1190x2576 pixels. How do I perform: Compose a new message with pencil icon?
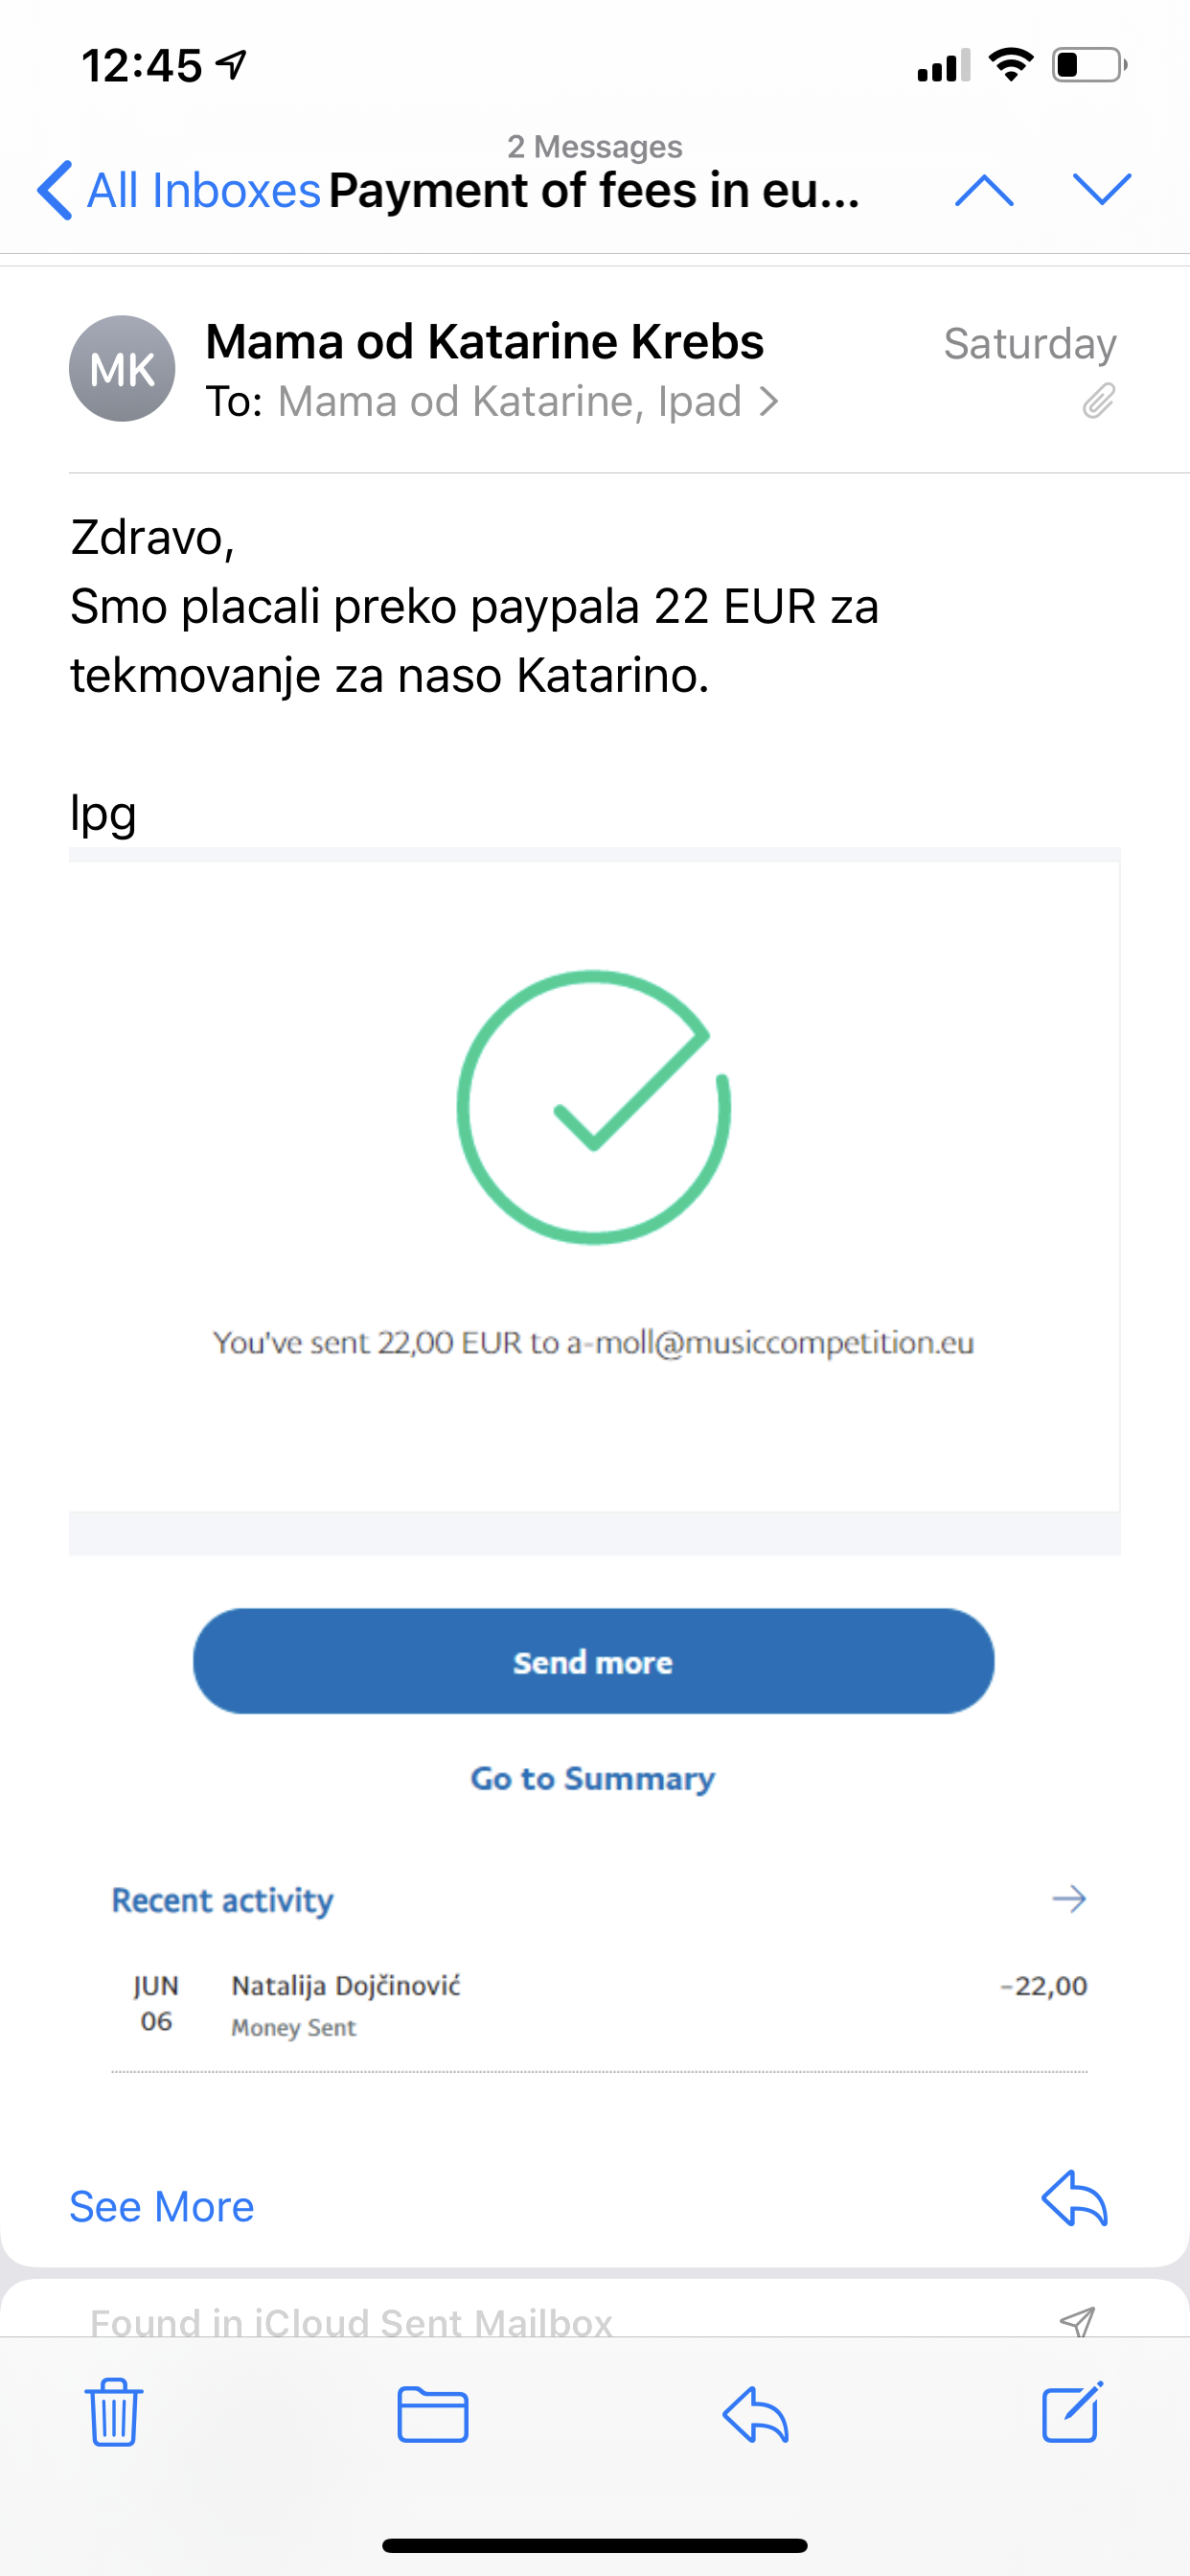pos(1072,2412)
